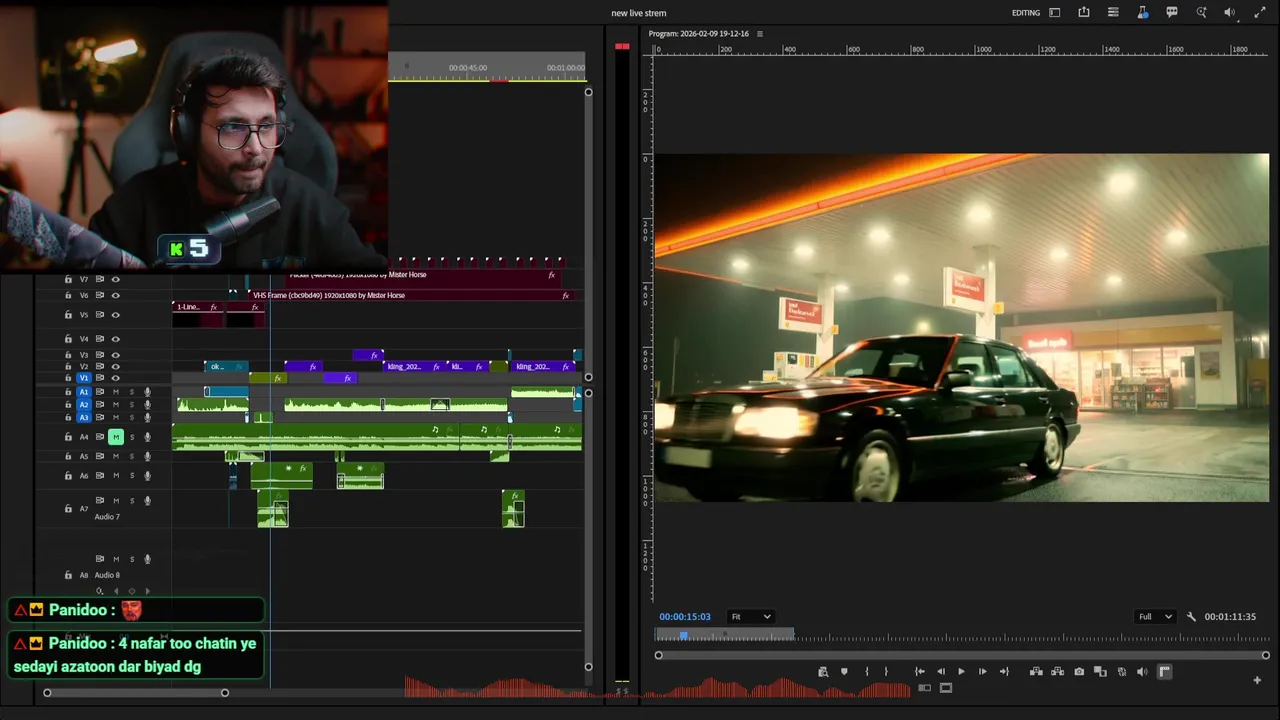Viewport: 1280px width, 720px height.
Task: Toggle sync lock on track V4
Action: point(100,339)
